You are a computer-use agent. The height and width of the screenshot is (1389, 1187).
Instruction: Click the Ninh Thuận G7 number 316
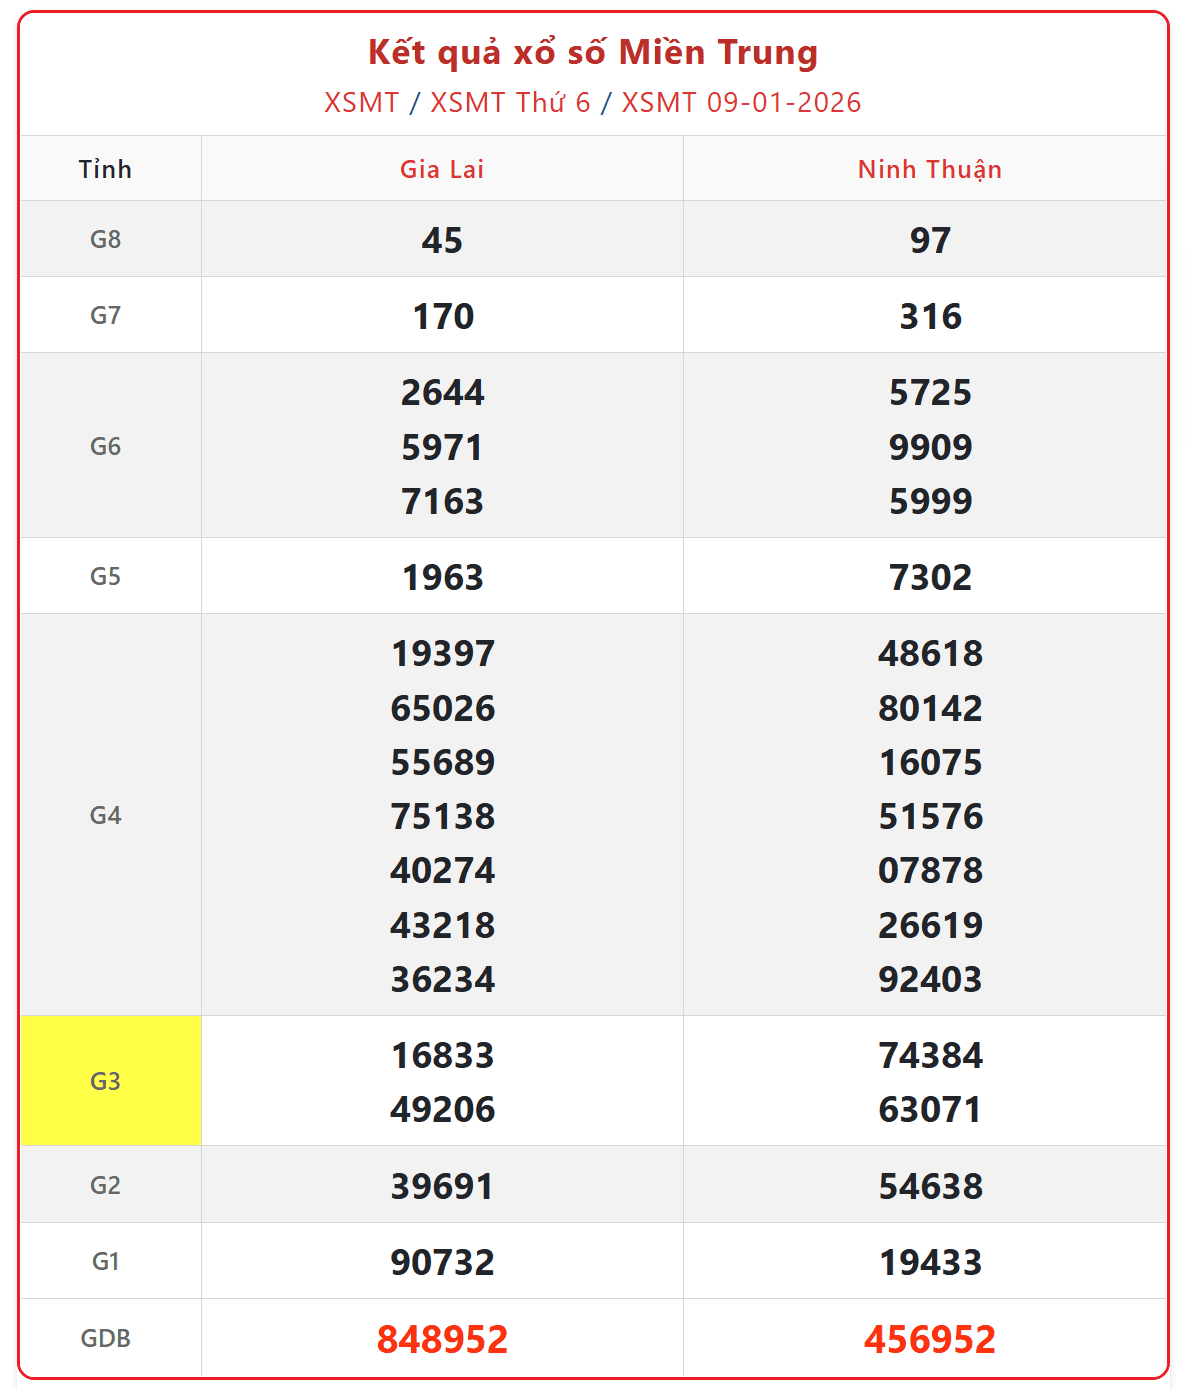930,316
